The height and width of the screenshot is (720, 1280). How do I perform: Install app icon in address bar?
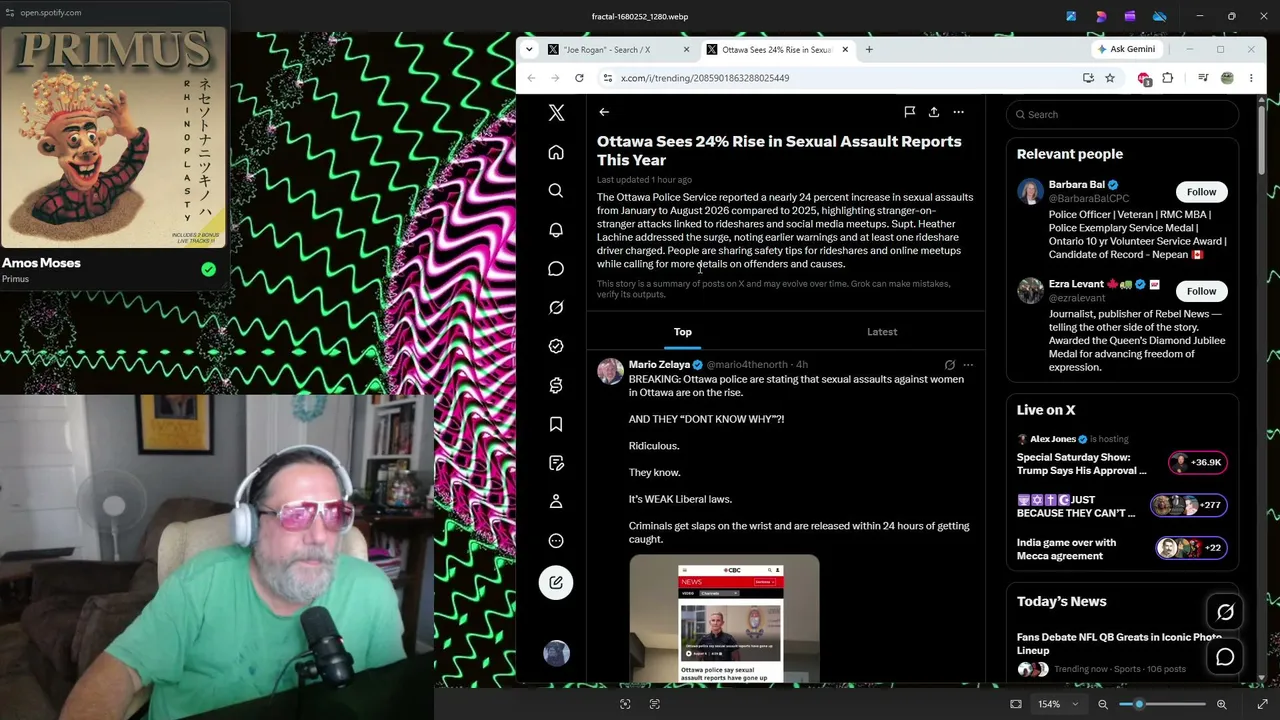1088,78
